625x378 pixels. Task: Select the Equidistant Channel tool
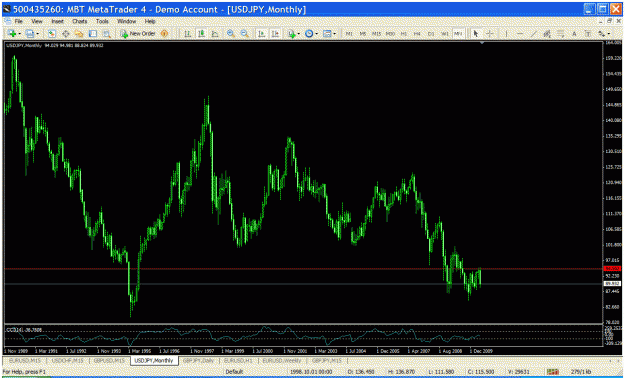(x=547, y=34)
